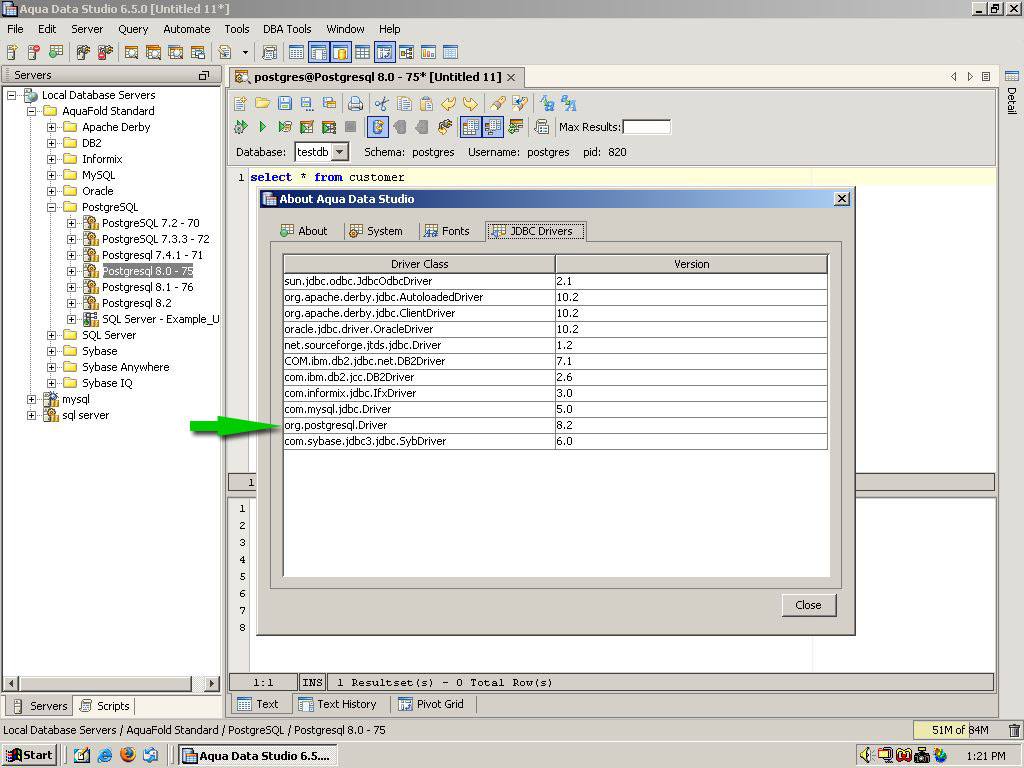Close the postgres@Postgresql 8.0 query tab

pos(511,77)
